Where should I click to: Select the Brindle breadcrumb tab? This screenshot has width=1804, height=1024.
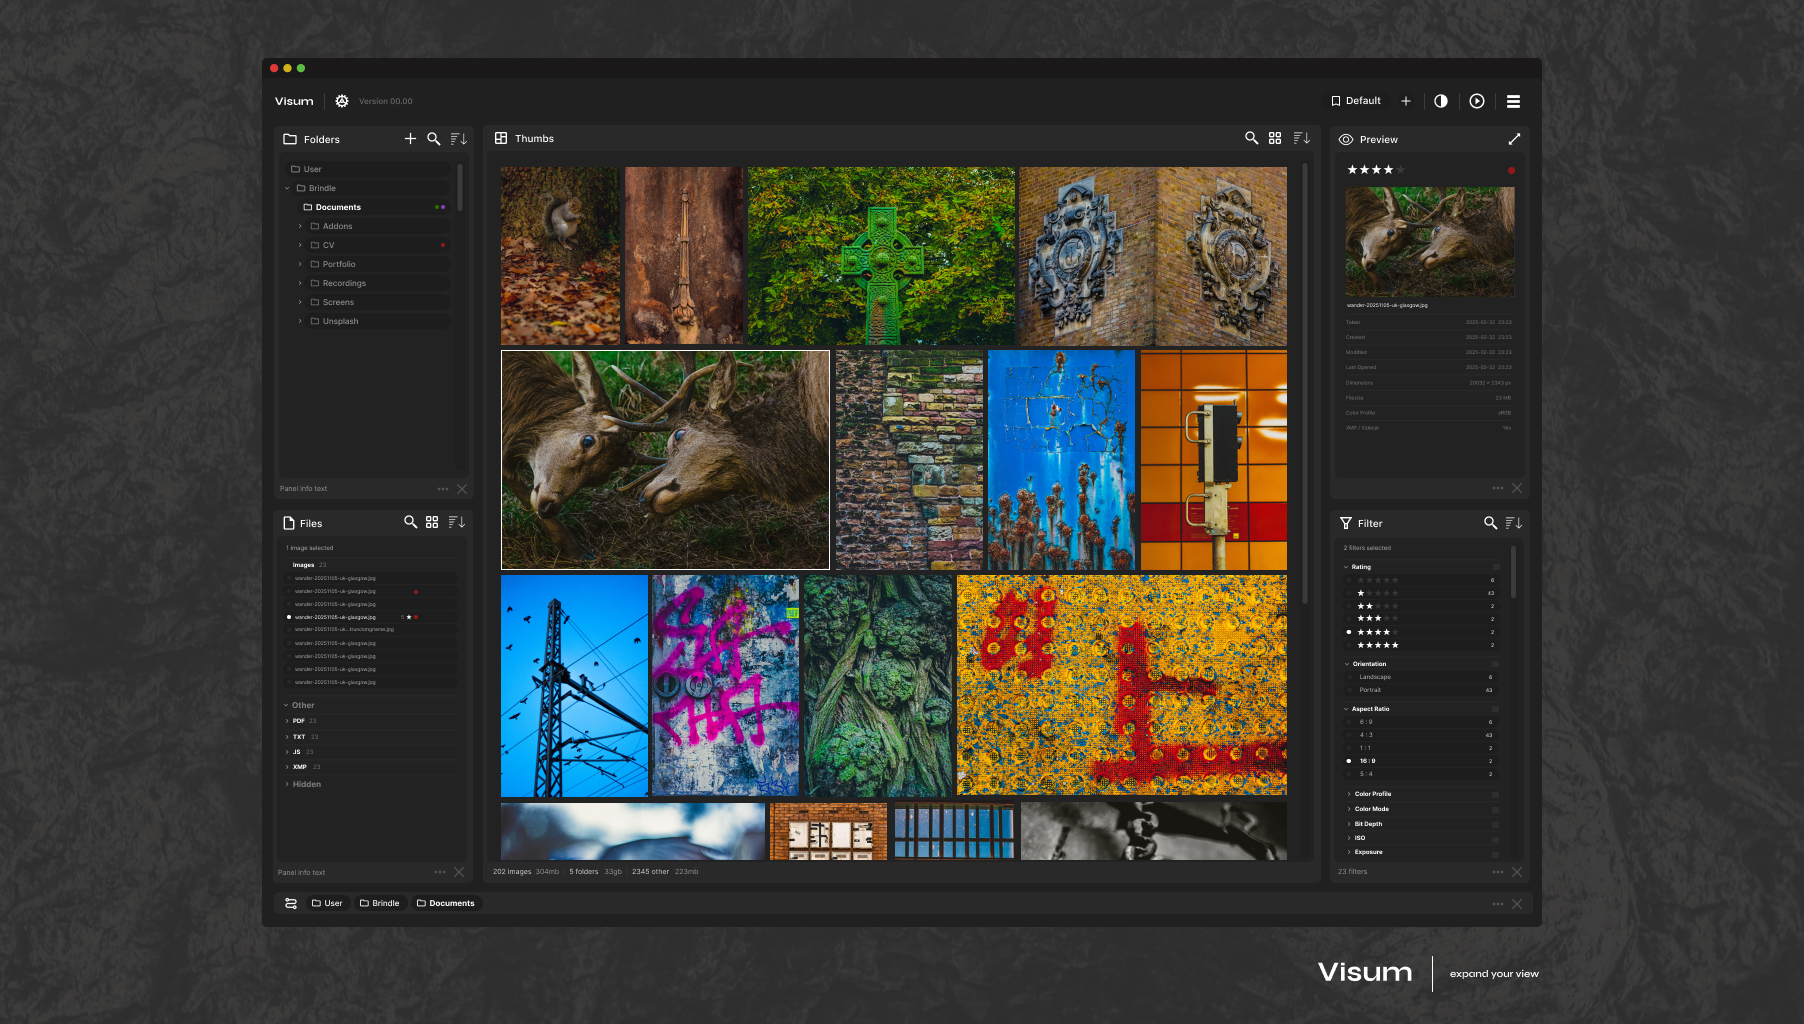point(379,903)
